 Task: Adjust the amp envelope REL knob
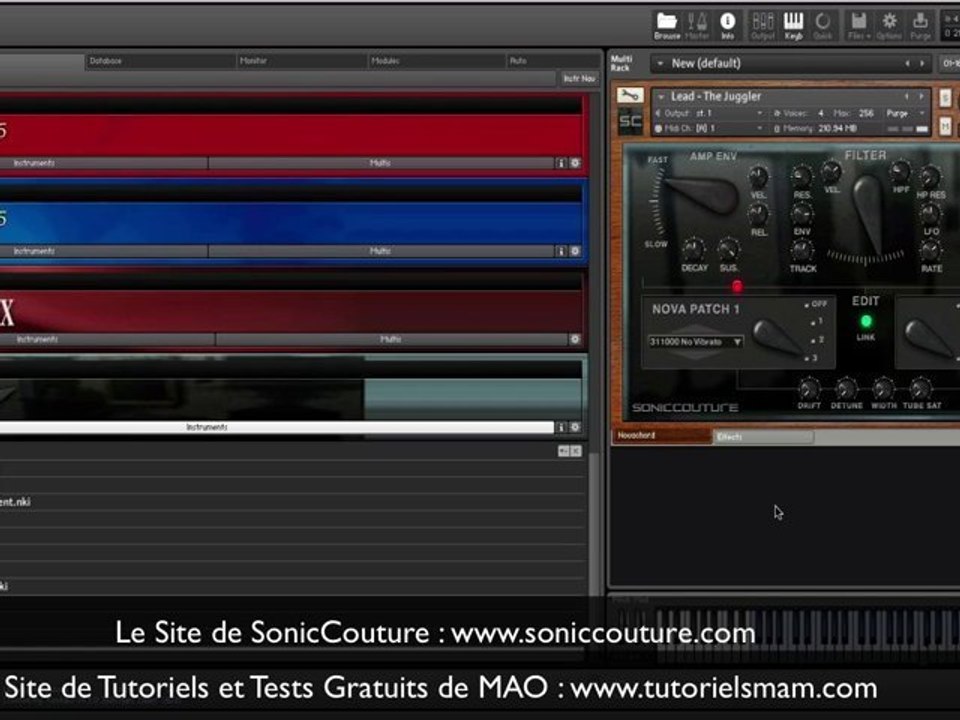[758, 214]
